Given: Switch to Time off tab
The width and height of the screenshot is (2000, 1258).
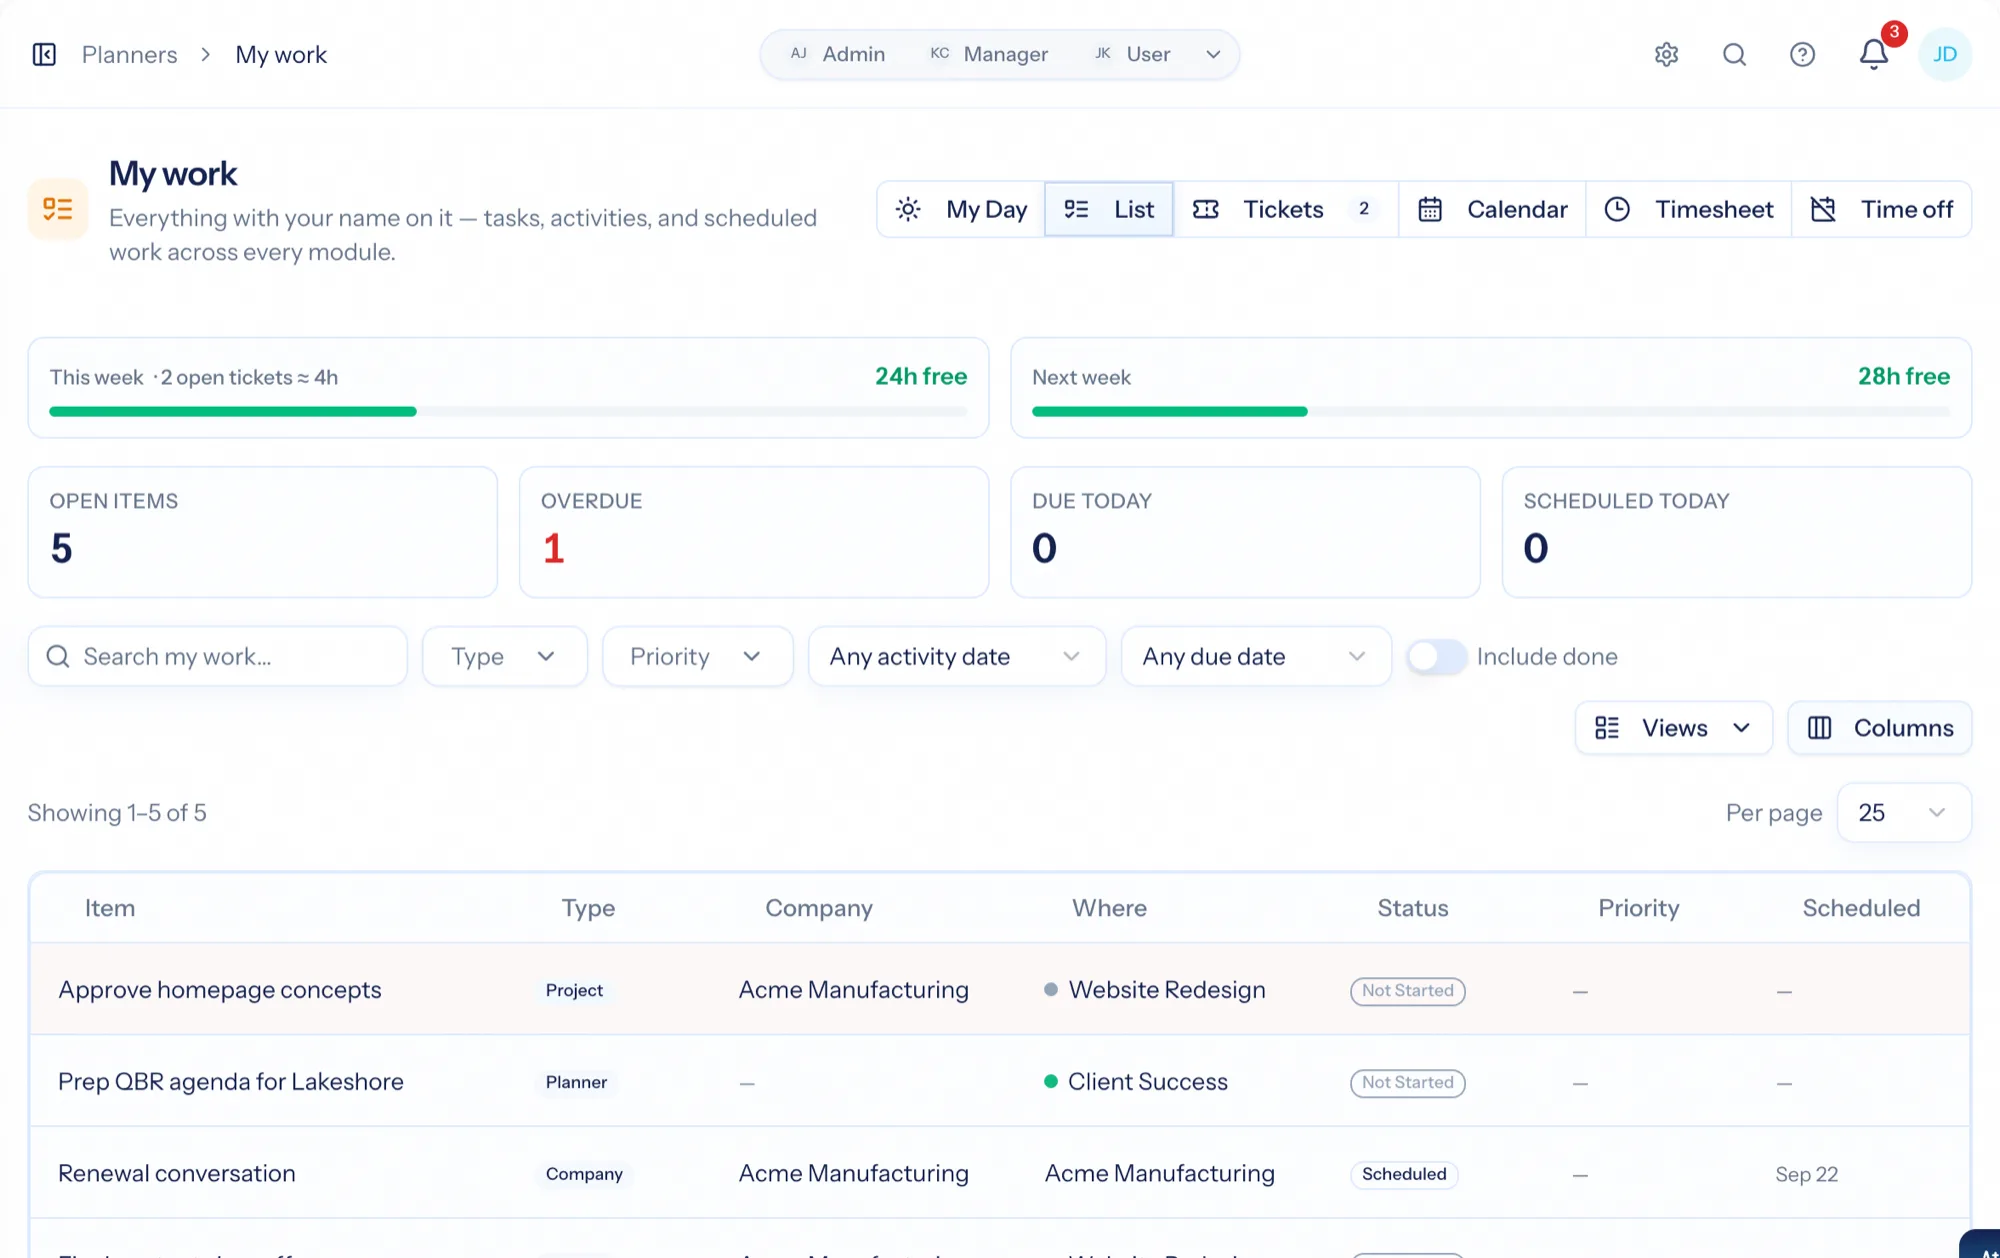Looking at the screenshot, I should point(1881,209).
